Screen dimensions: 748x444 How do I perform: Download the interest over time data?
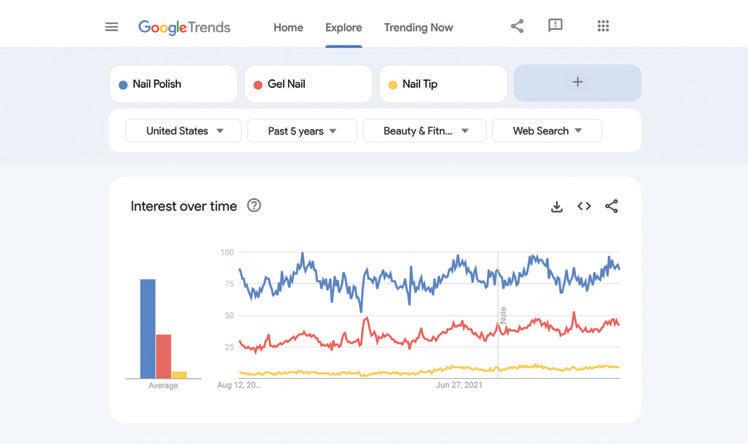point(557,206)
